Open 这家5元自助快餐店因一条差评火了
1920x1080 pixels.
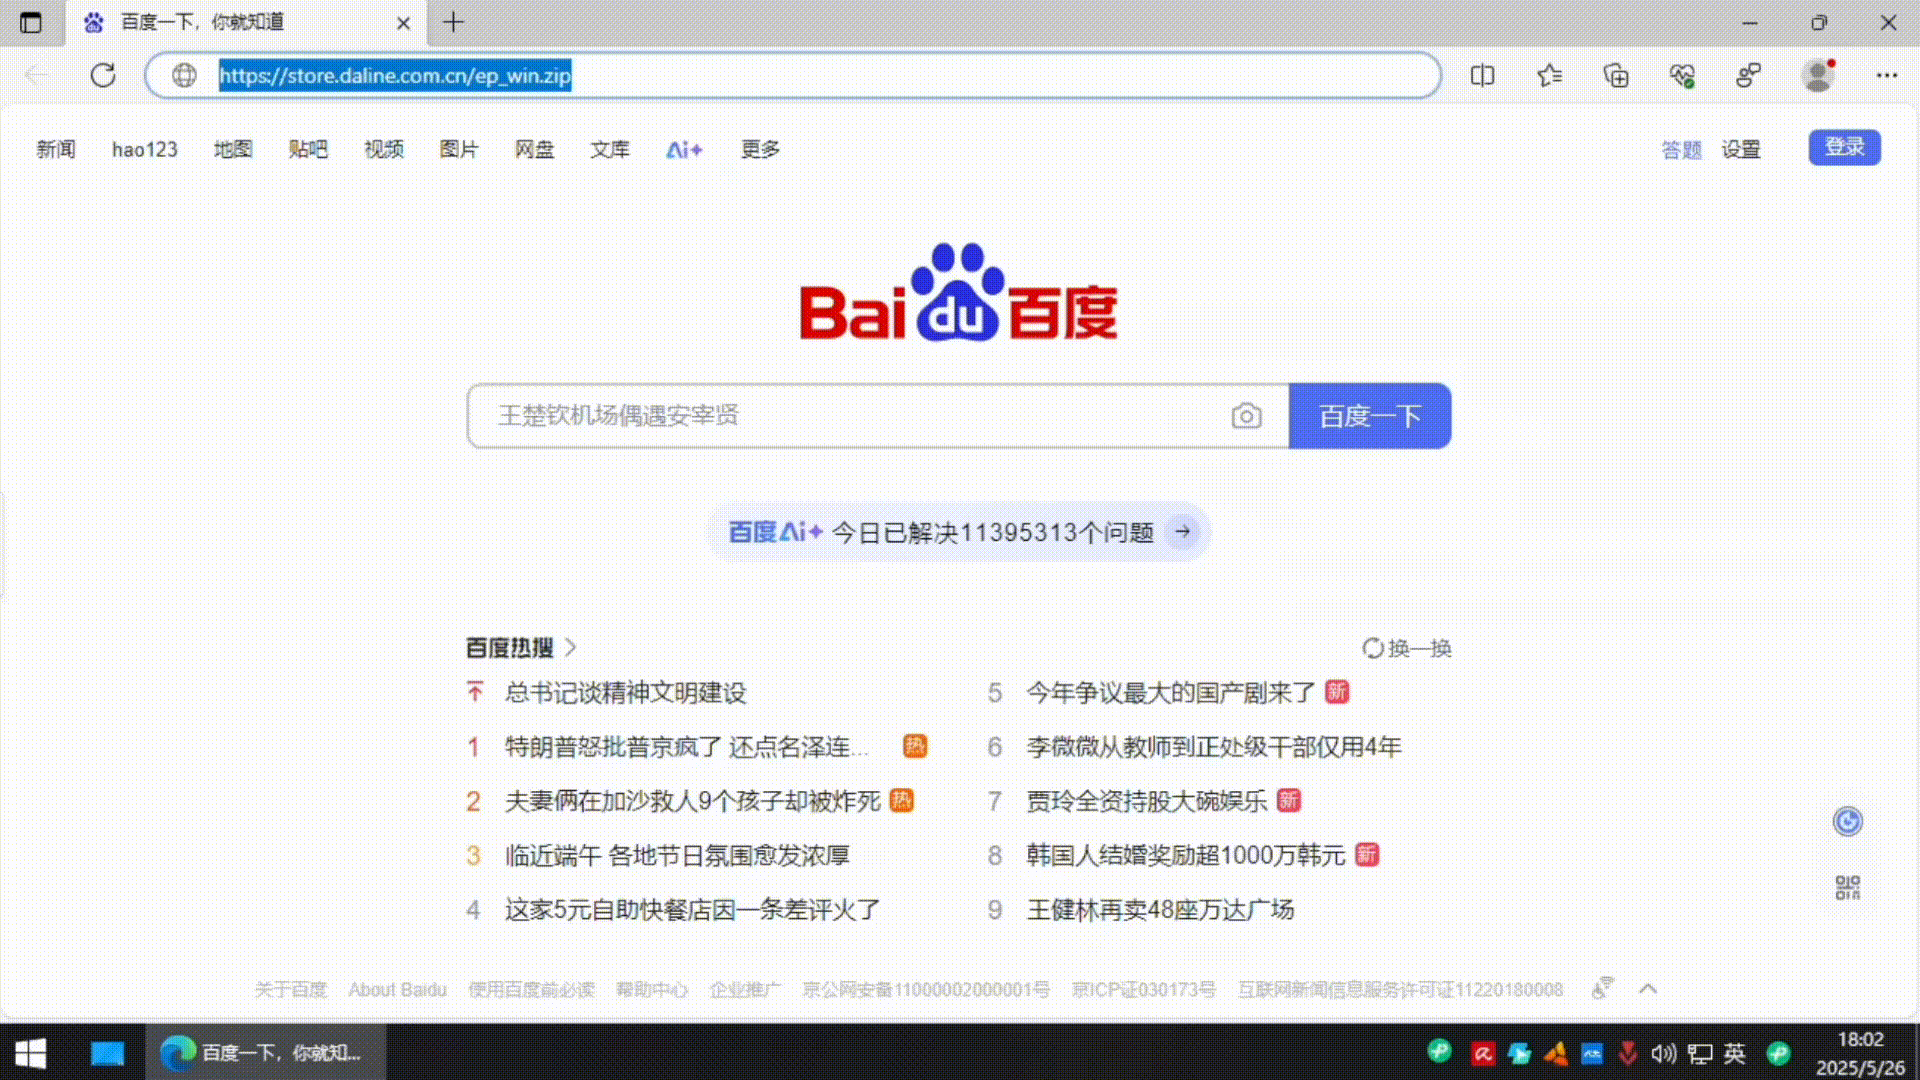[x=692, y=909]
